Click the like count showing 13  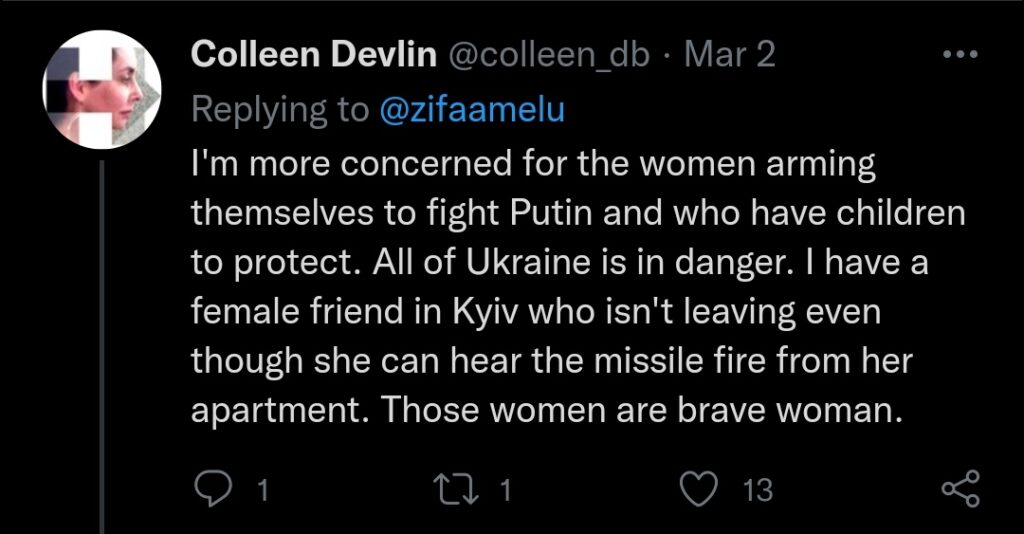coord(759,490)
